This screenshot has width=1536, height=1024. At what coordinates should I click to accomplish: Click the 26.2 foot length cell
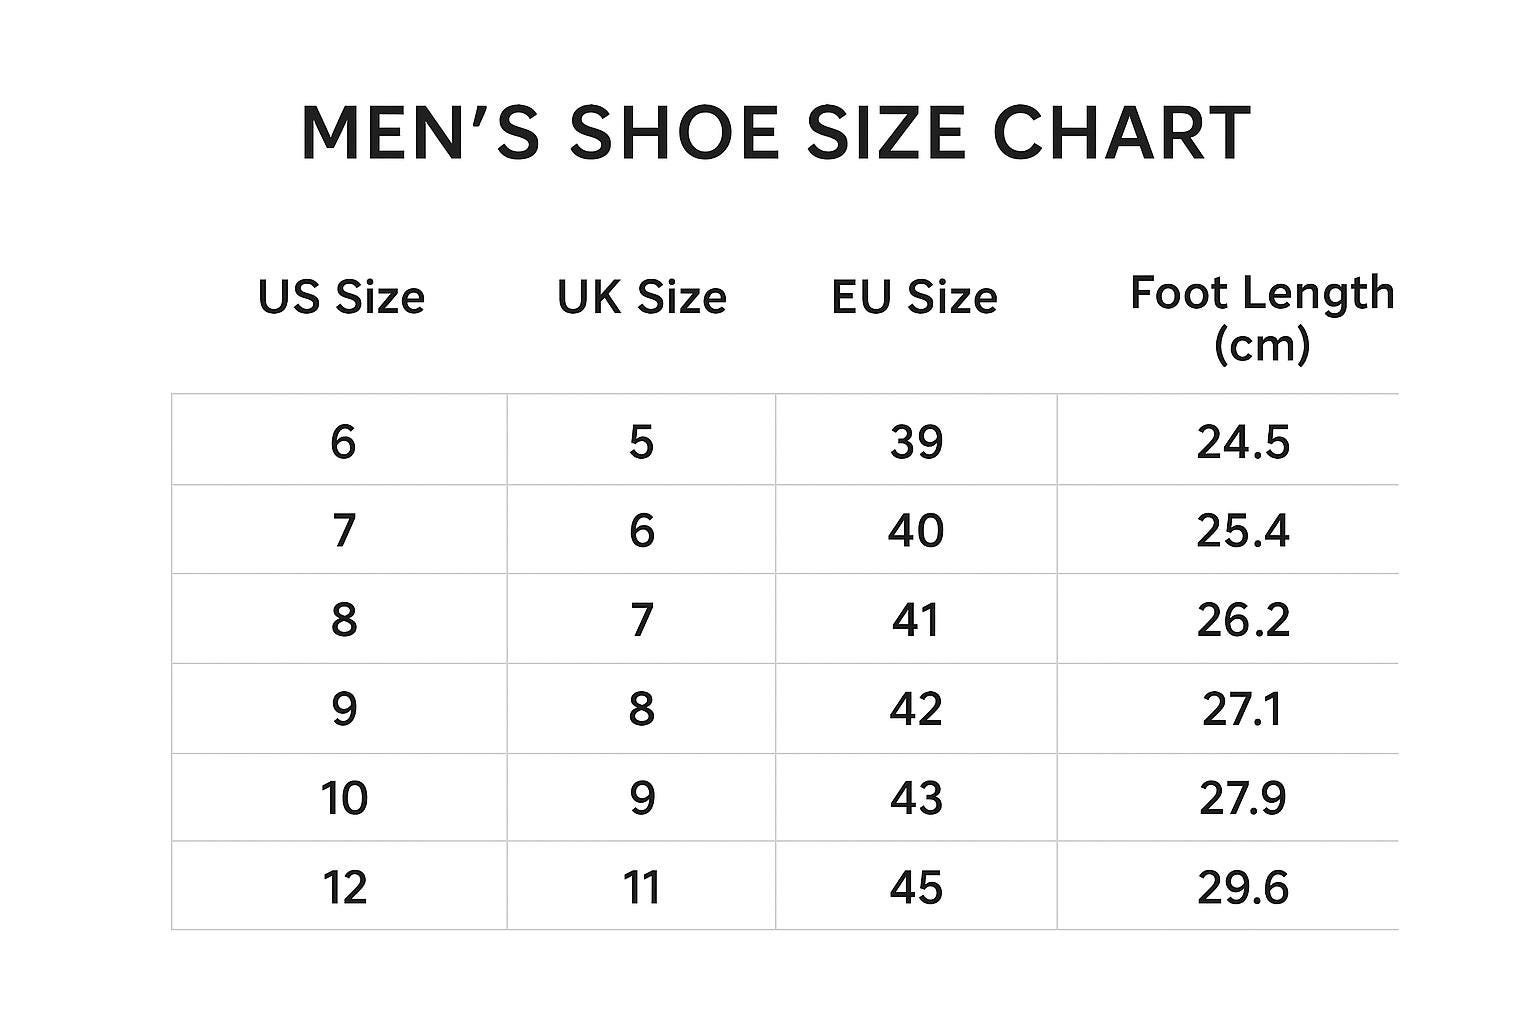1243,619
